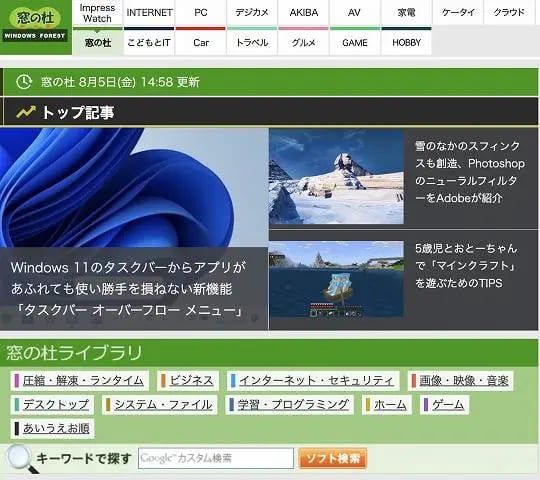Select the グルメ tab
The image size is (540, 480).
pos(303,43)
